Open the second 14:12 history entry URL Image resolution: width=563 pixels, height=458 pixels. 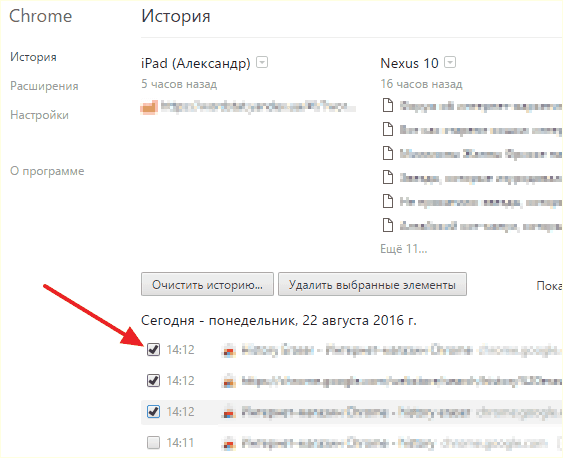coord(402,381)
